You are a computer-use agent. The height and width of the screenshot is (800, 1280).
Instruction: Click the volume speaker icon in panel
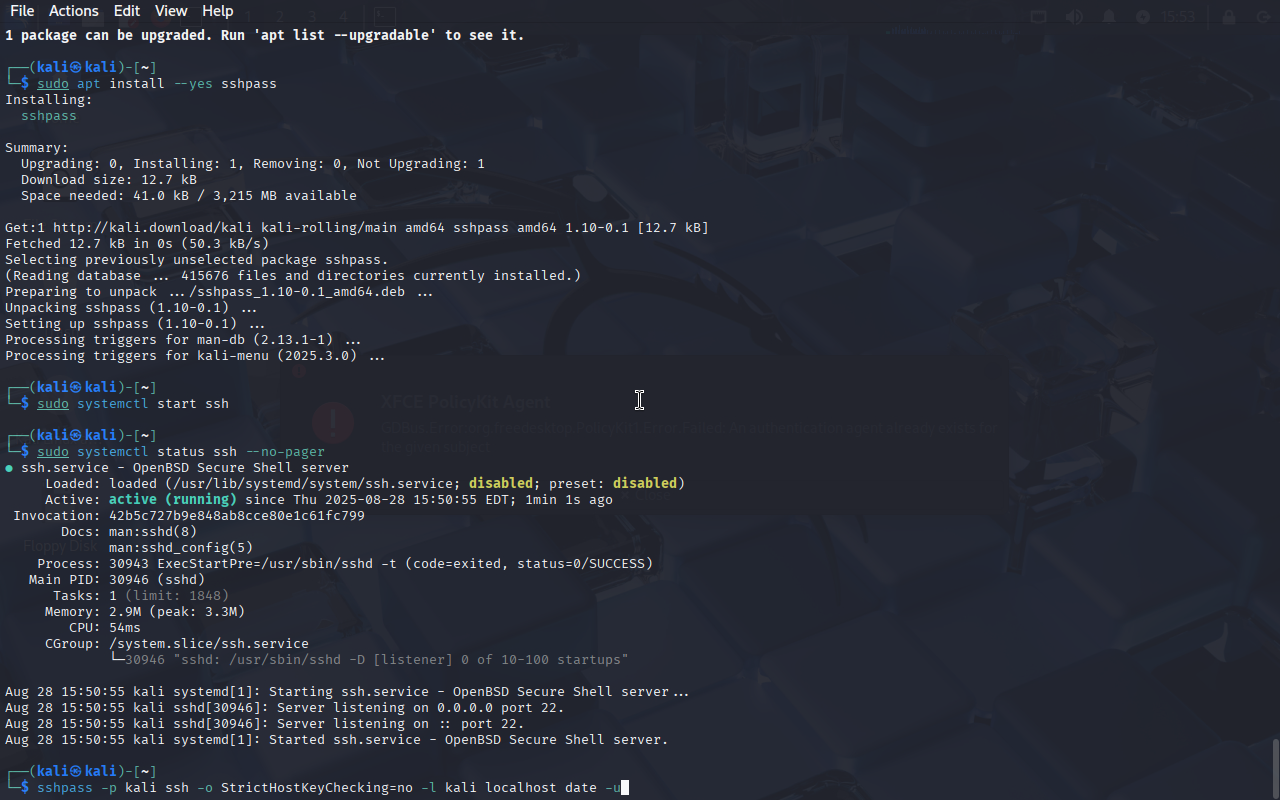pyautogui.click(x=1074, y=17)
